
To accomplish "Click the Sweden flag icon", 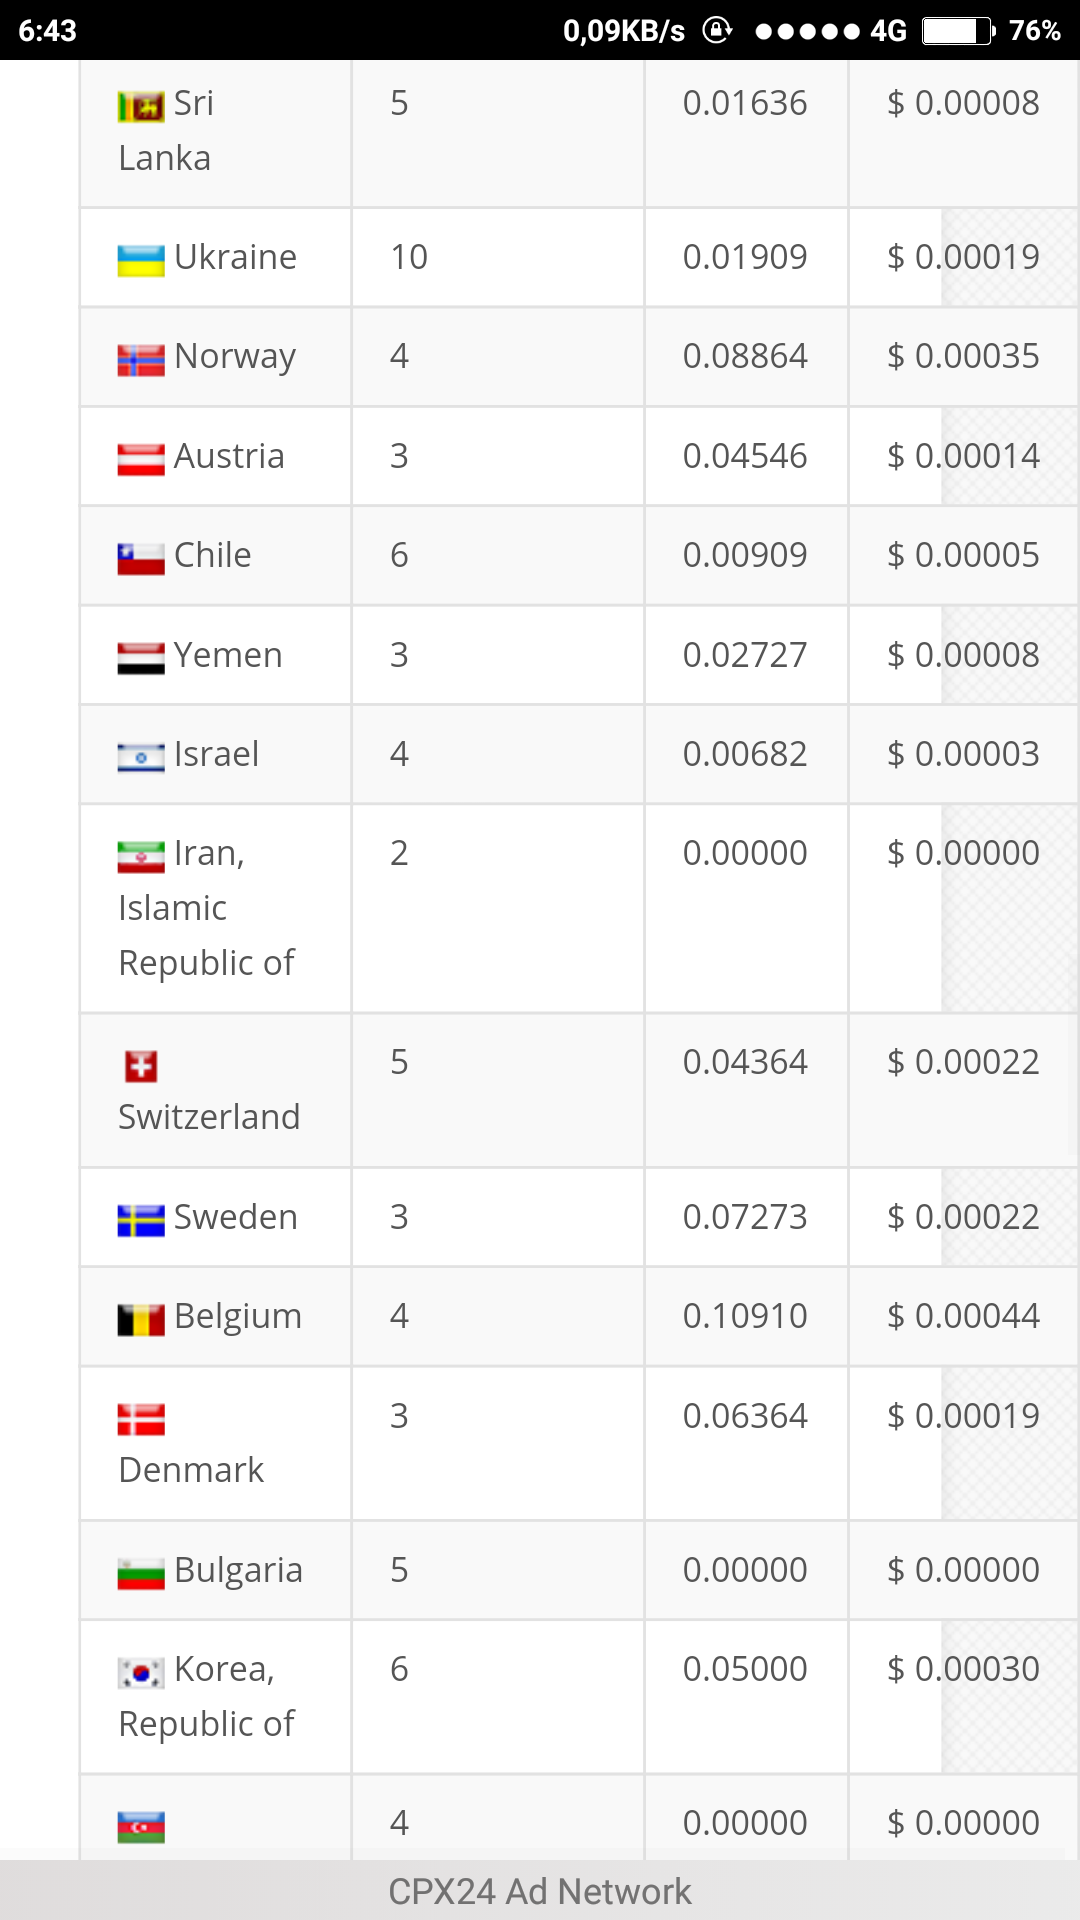I will click(141, 1220).
